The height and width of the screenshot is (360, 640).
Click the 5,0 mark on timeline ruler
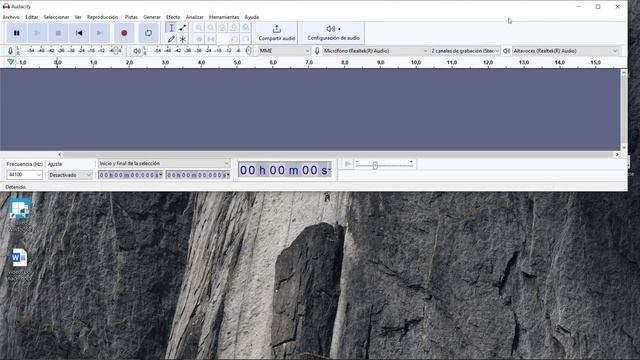[x=237, y=62]
